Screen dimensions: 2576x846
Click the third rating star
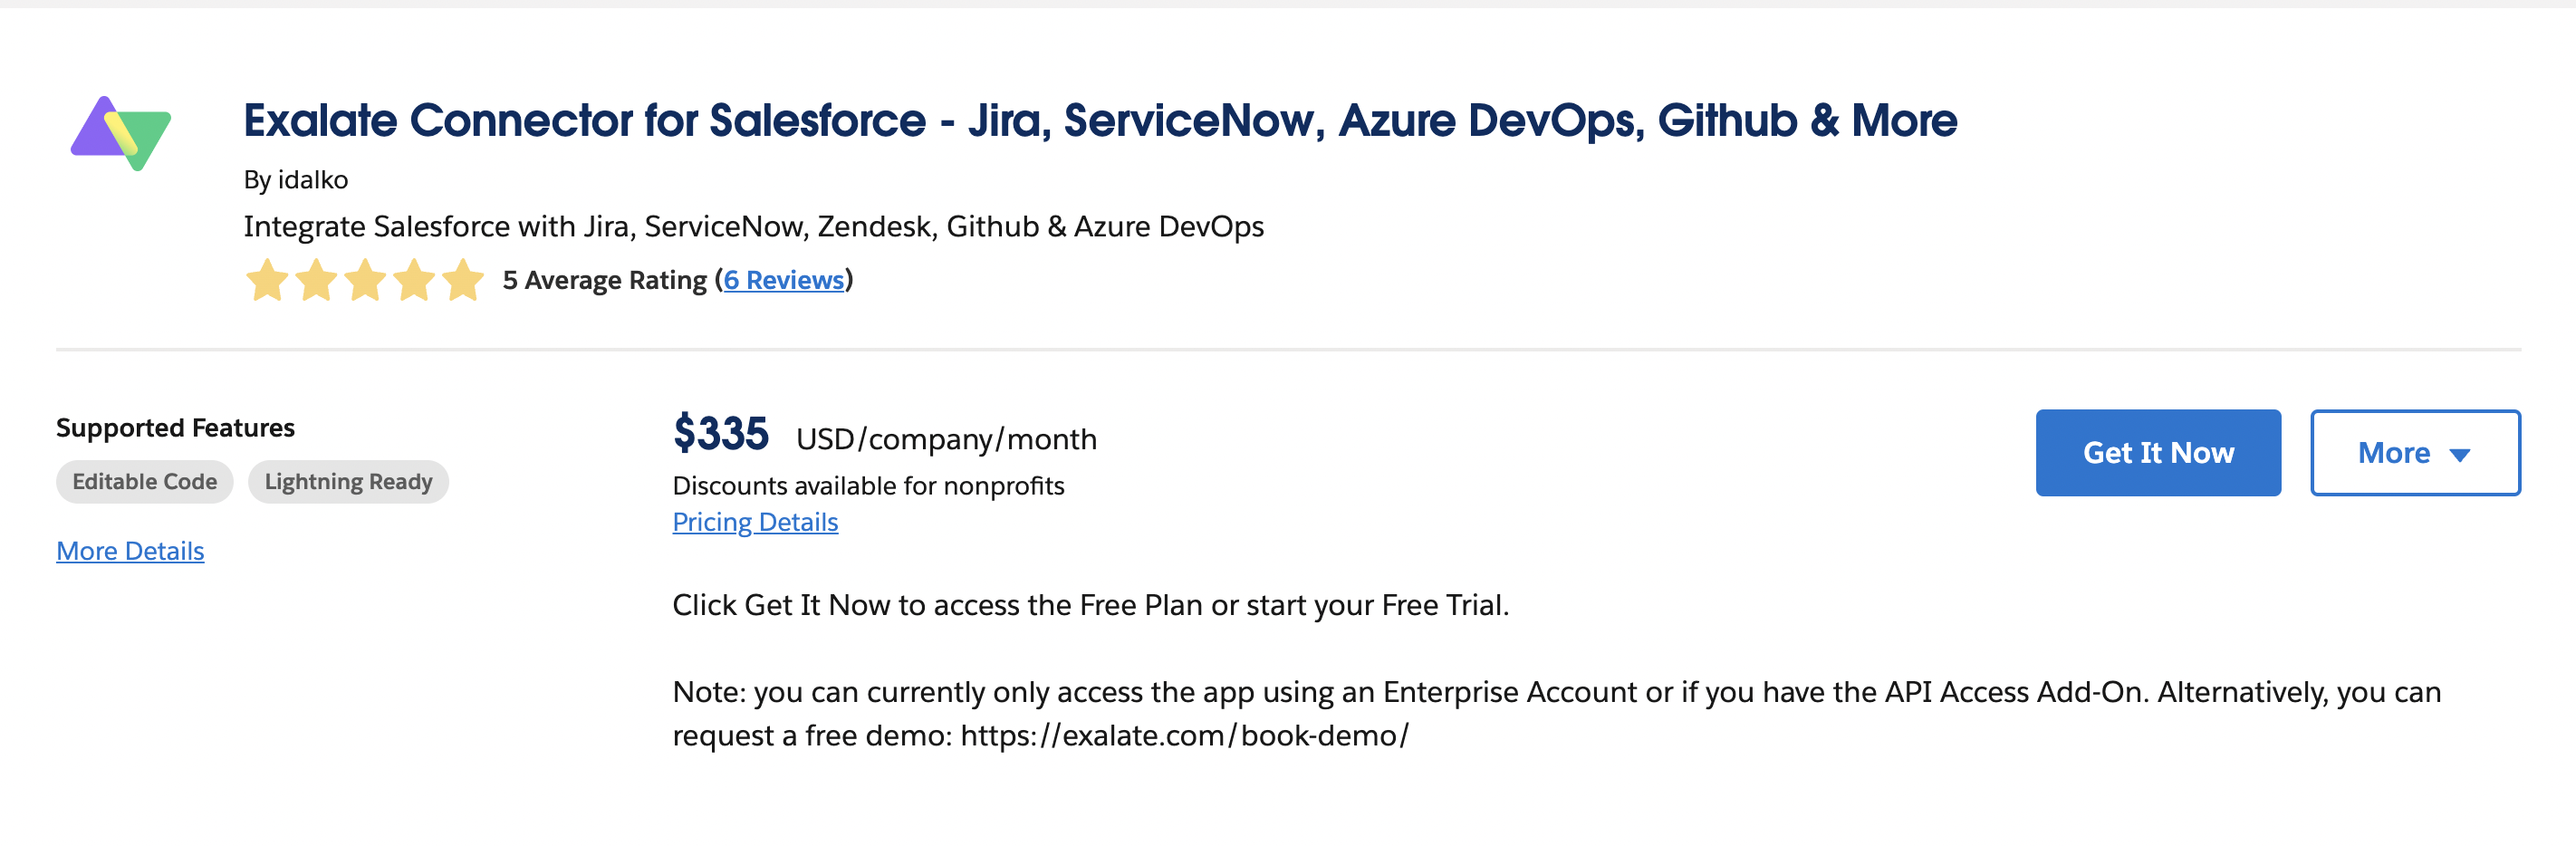tap(365, 281)
